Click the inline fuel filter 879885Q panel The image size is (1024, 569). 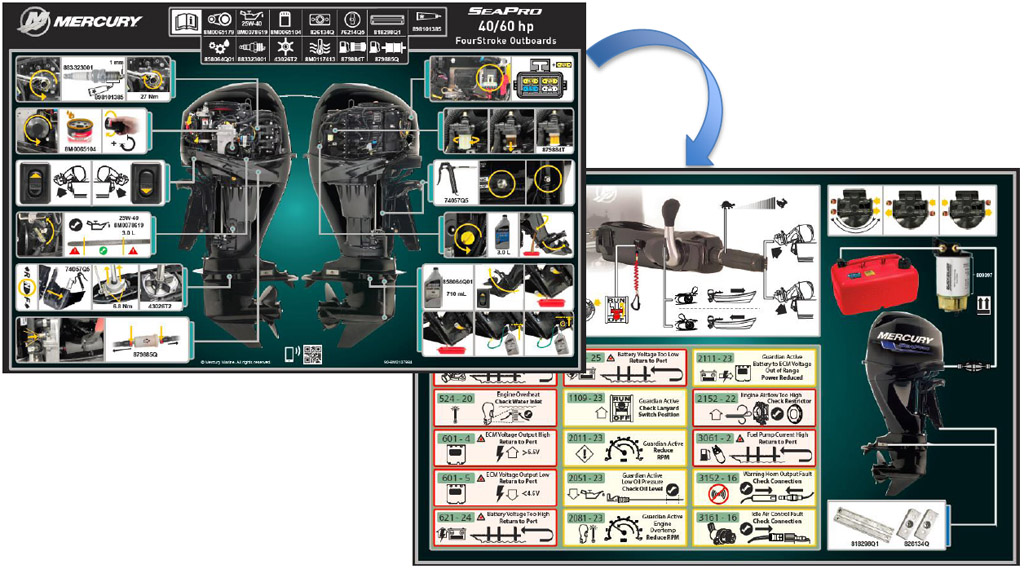coord(103,339)
